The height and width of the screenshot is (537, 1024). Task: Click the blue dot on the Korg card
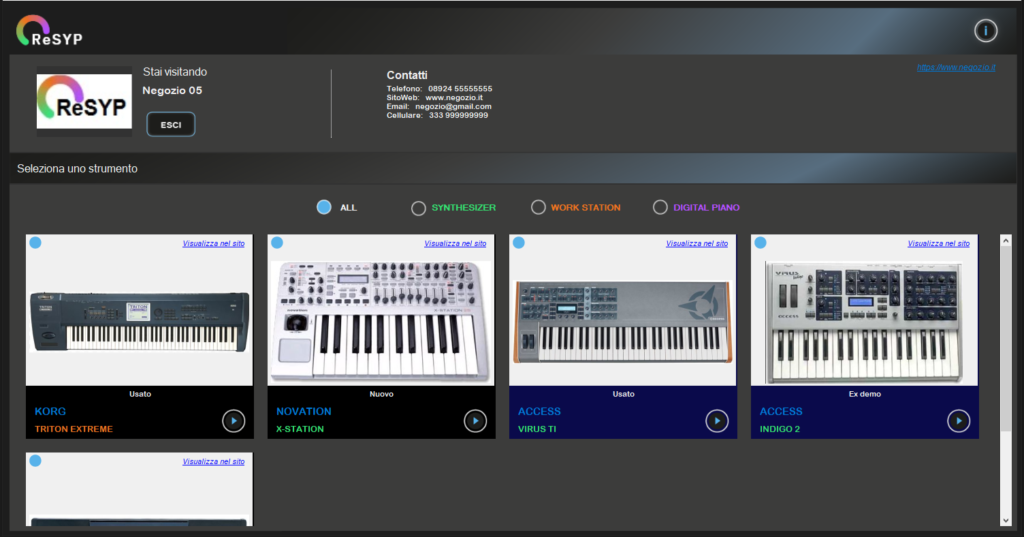pos(35,242)
